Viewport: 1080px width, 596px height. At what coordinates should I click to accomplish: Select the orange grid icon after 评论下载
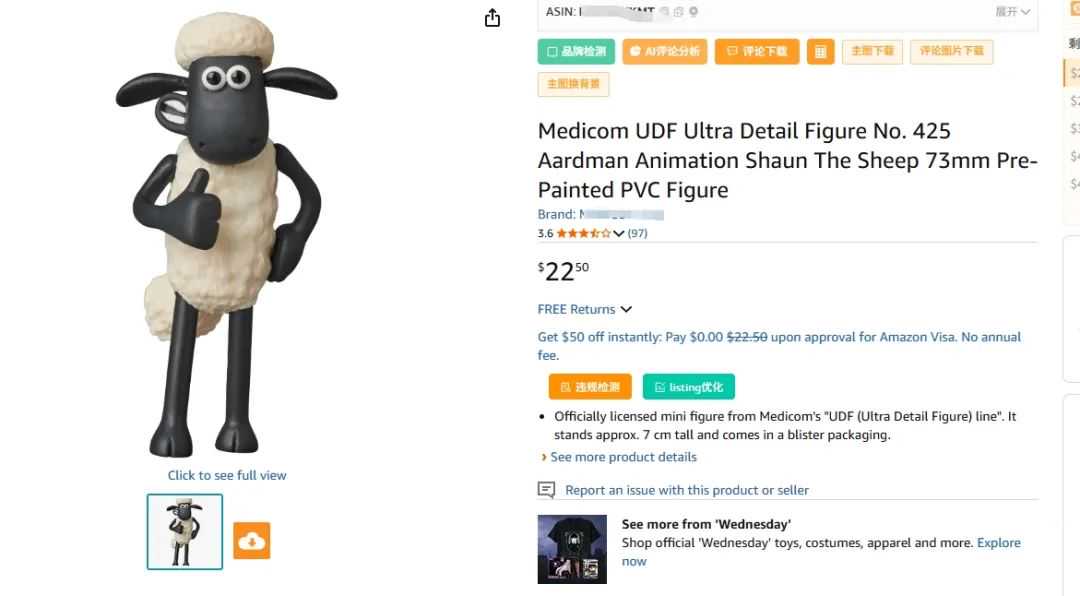(820, 50)
